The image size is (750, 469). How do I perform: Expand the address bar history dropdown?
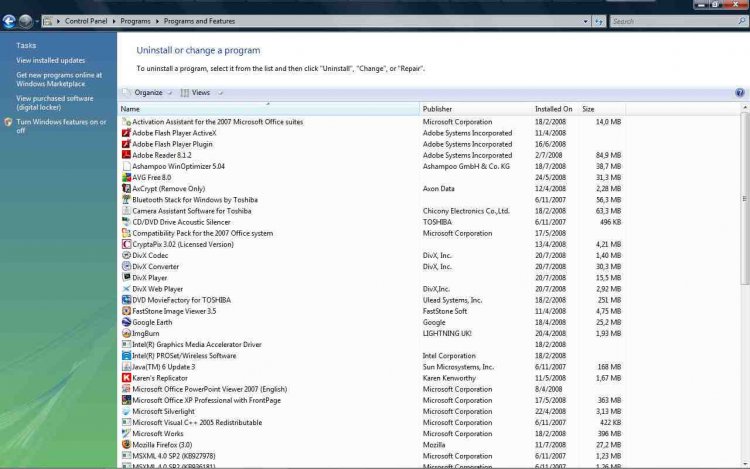(x=585, y=21)
